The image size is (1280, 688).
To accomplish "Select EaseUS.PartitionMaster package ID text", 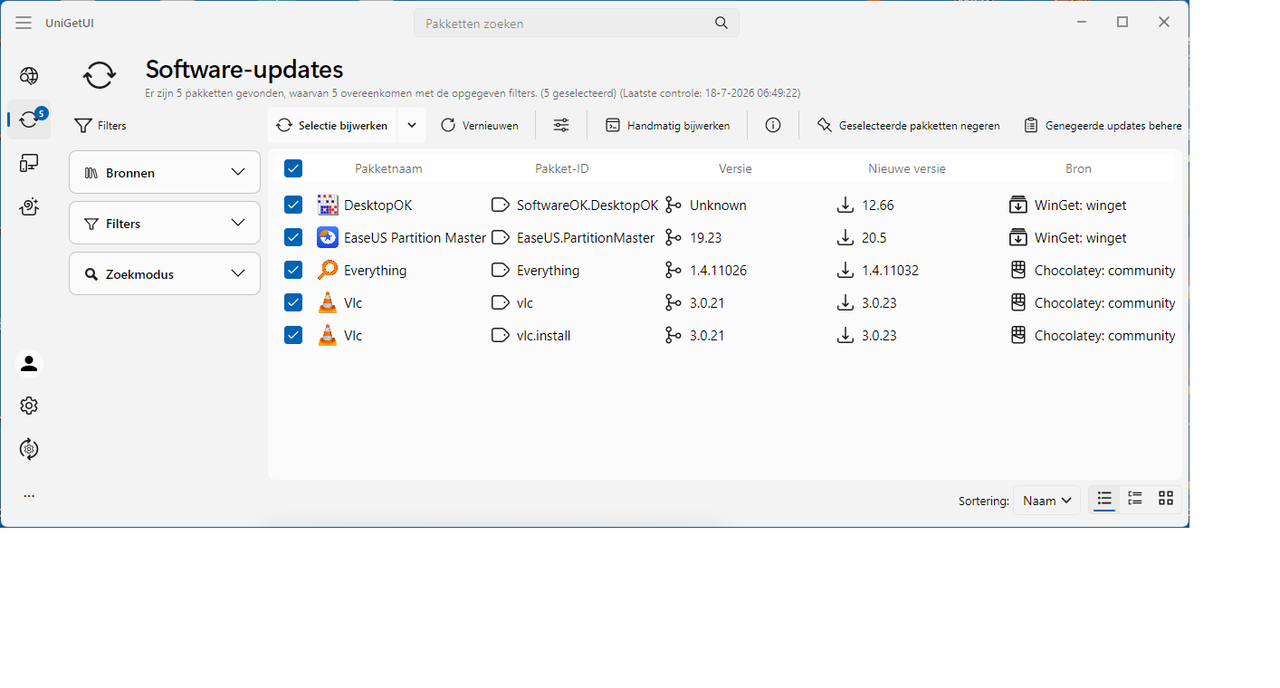I will (x=585, y=238).
